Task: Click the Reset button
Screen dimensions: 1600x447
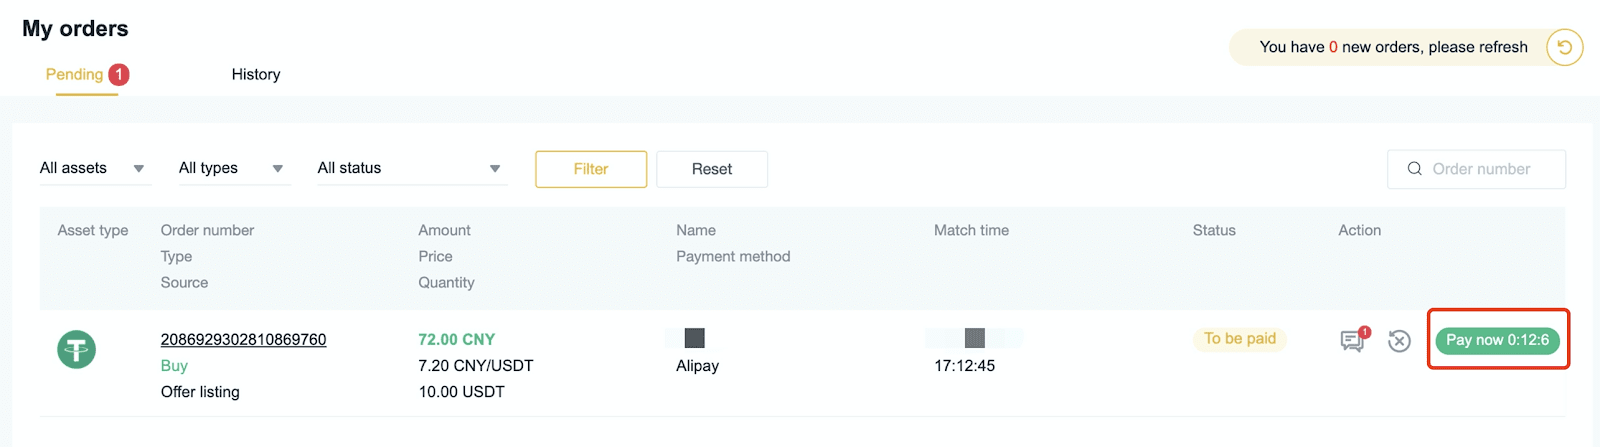Action: click(712, 169)
